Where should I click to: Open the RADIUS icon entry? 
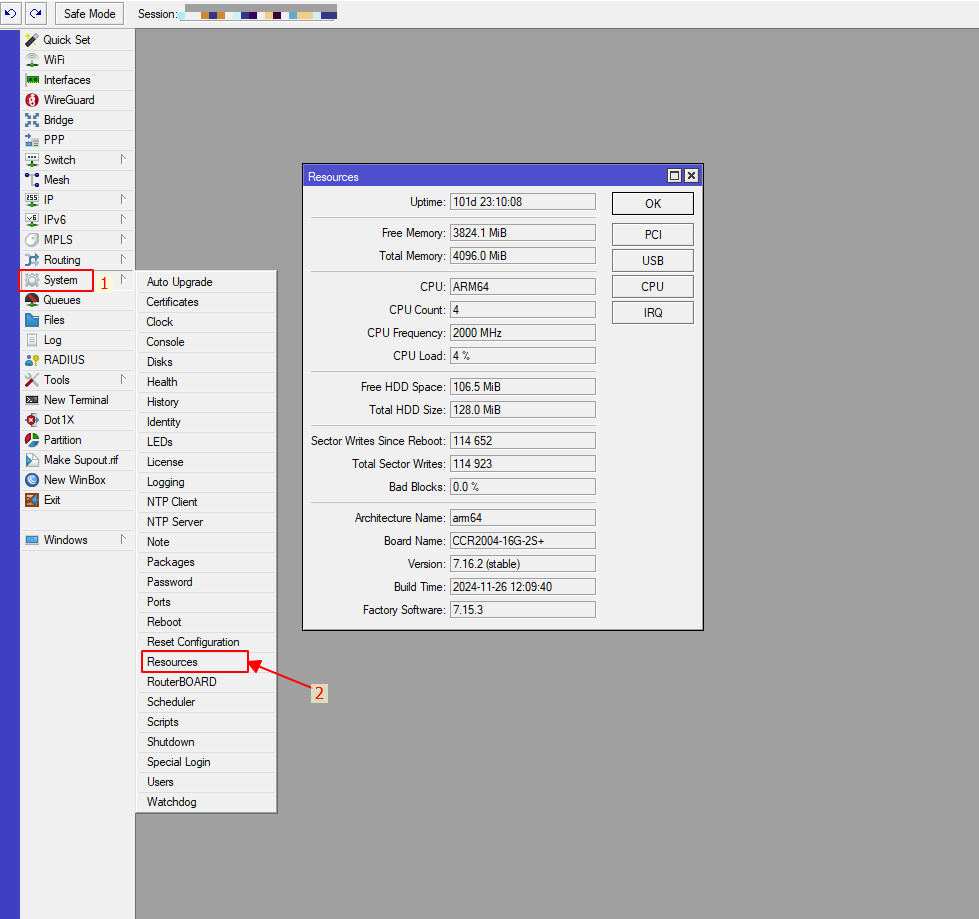32,360
